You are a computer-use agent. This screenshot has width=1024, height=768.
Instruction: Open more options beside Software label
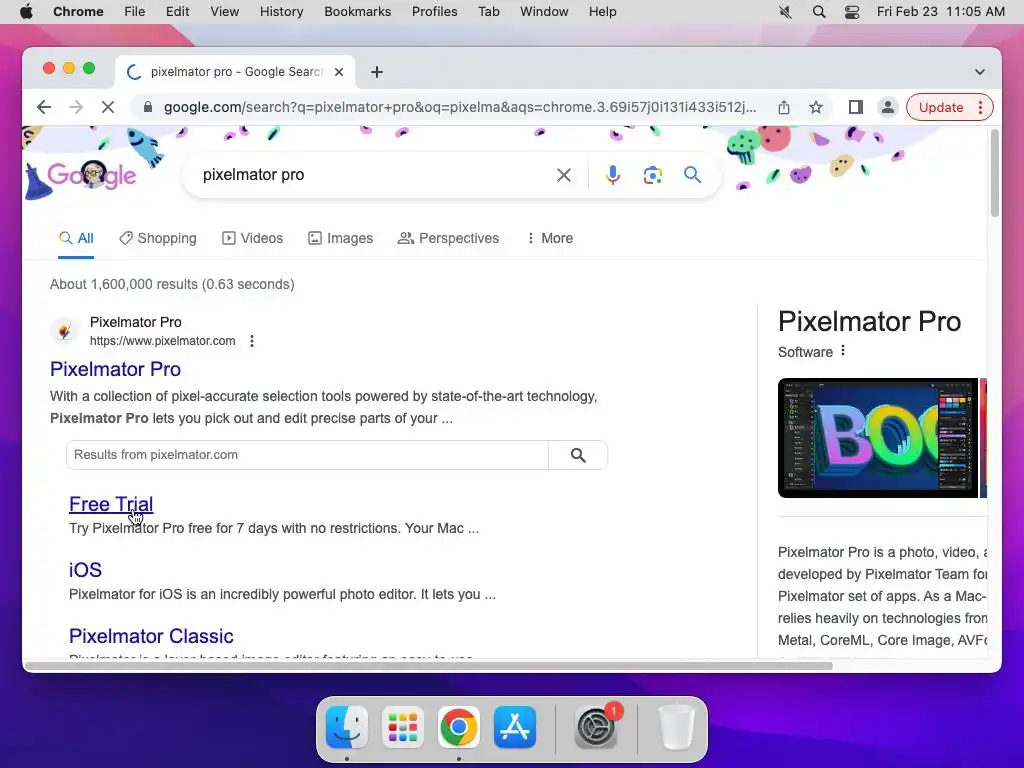click(x=843, y=351)
